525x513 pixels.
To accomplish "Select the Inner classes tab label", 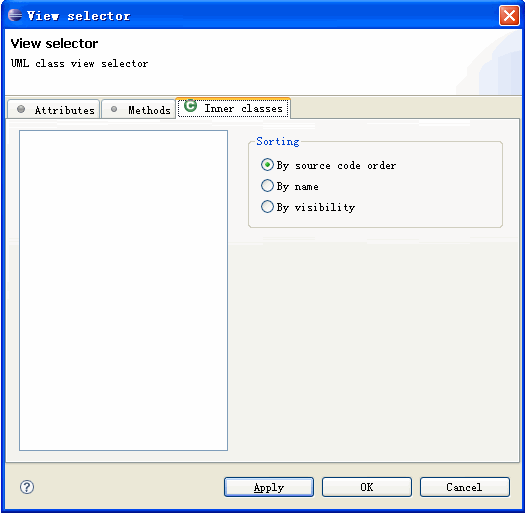I will click(x=243, y=108).
